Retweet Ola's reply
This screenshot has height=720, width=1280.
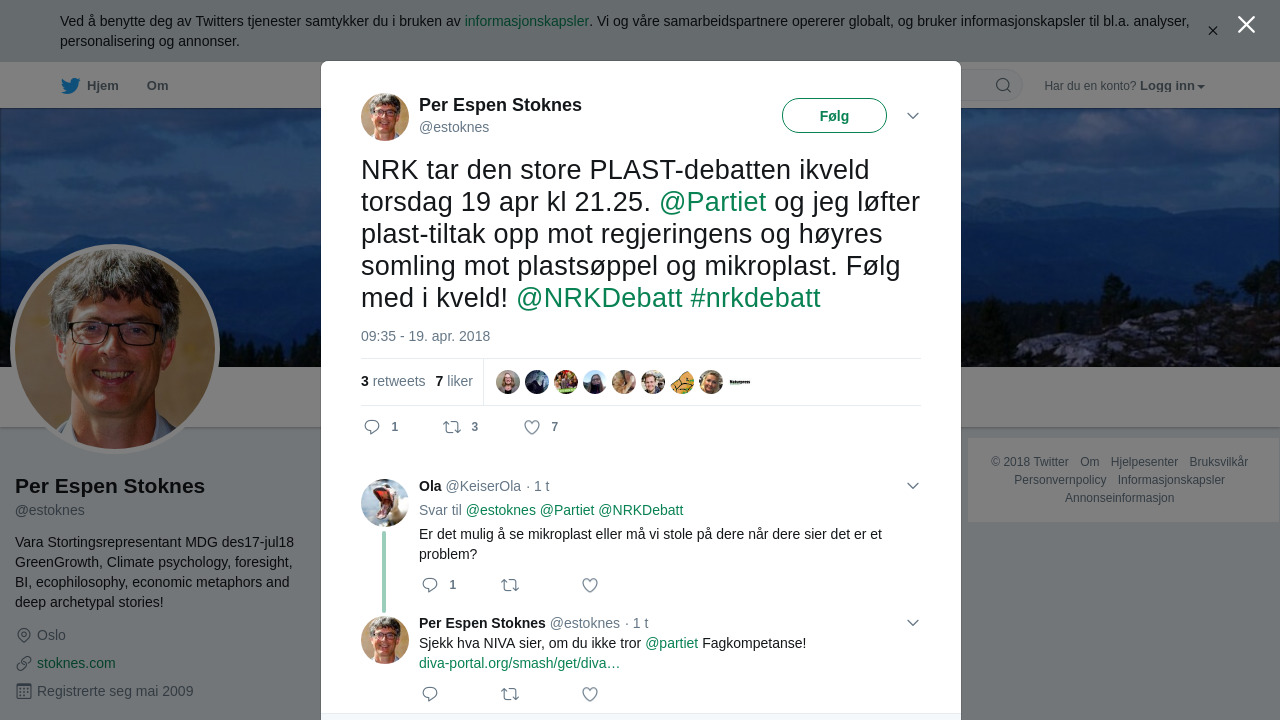pos(510,585)
